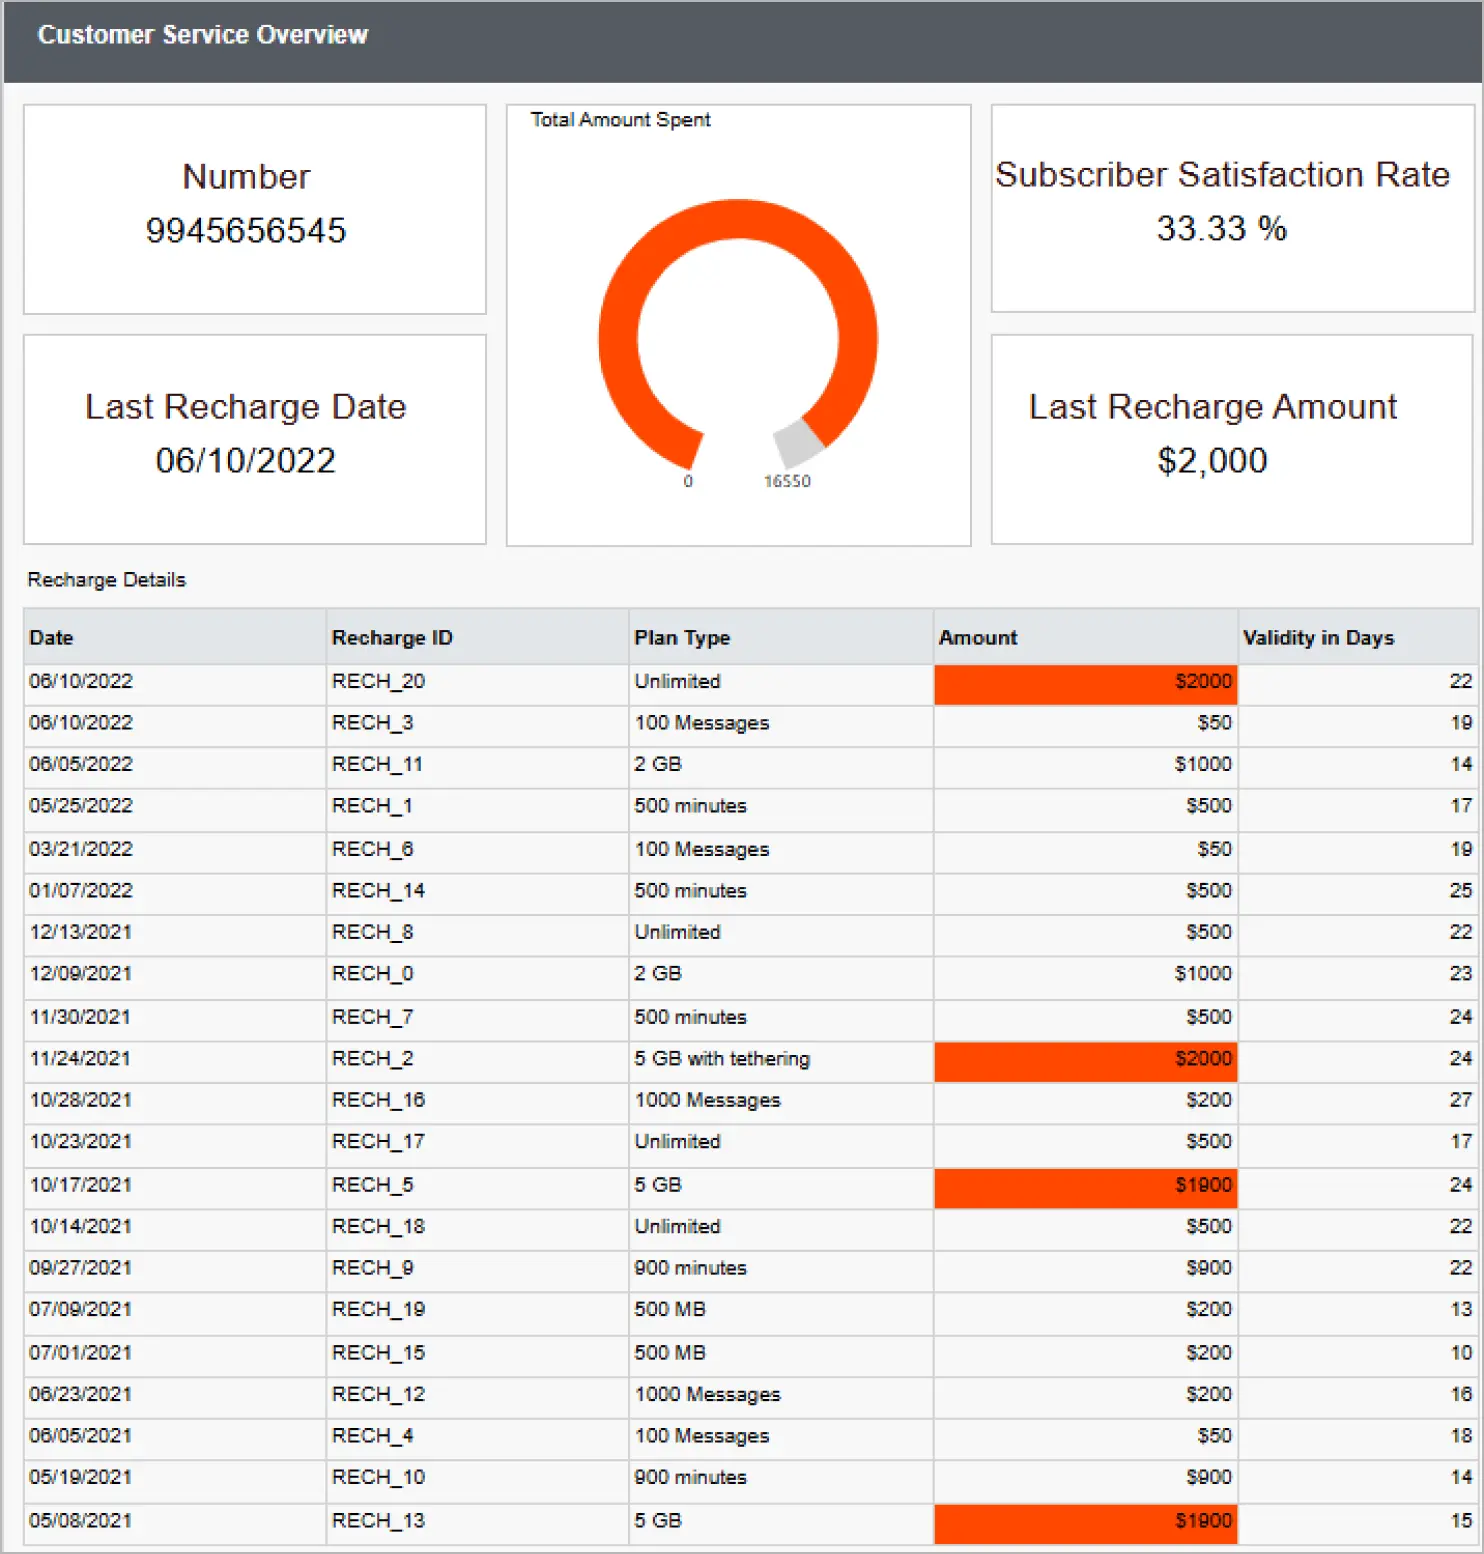Select the highlighted $1900 amount for RECH_5

(x=1085, y=1186)
